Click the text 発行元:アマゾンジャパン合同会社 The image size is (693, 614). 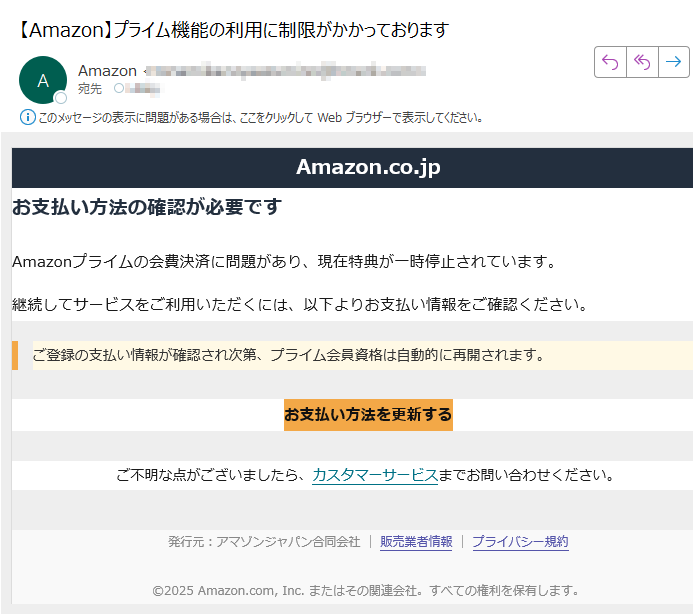[x=264, y=542]
